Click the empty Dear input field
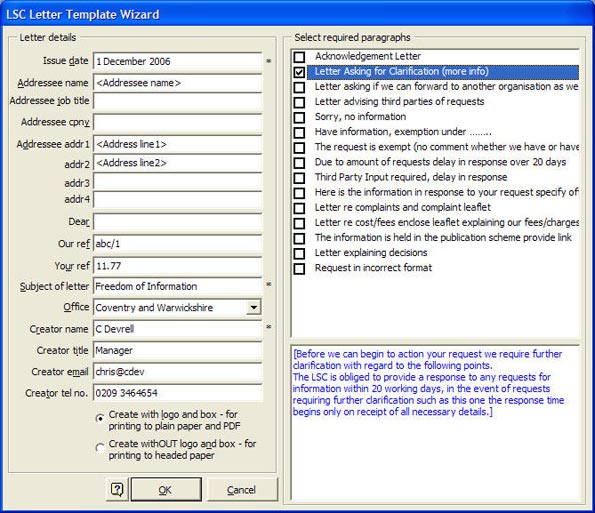 tap(178, 222)
